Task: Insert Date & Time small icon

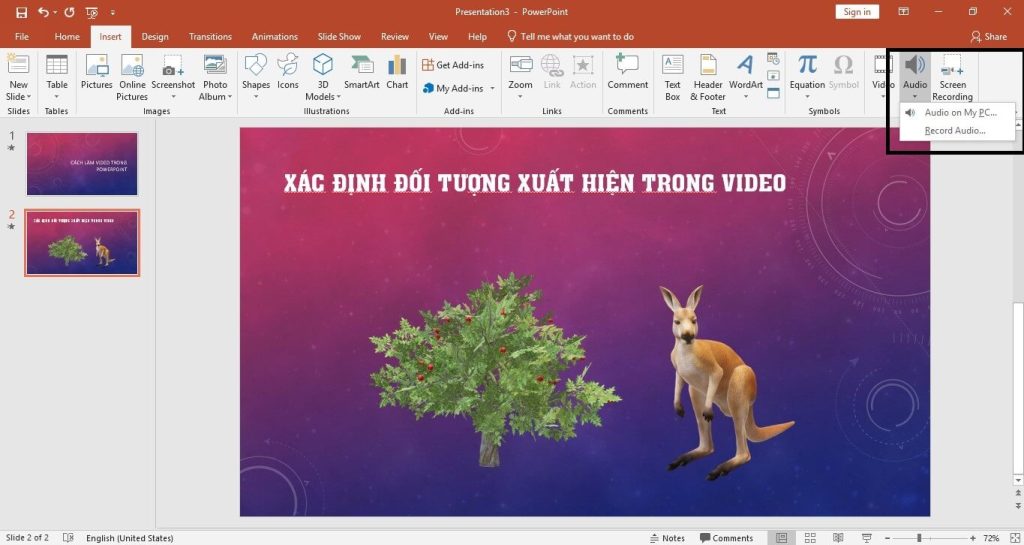Action: [x=773, y=59]
